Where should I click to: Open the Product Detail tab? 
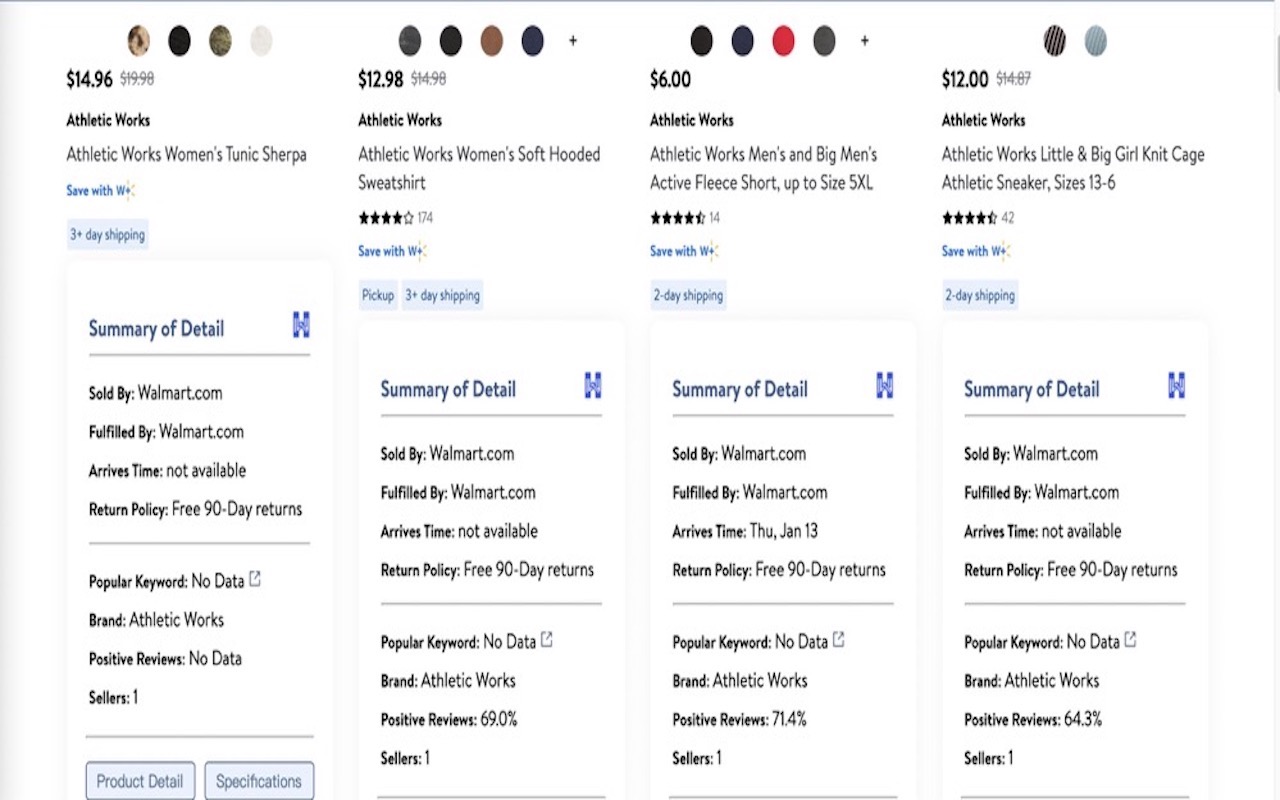click(140, 781)
